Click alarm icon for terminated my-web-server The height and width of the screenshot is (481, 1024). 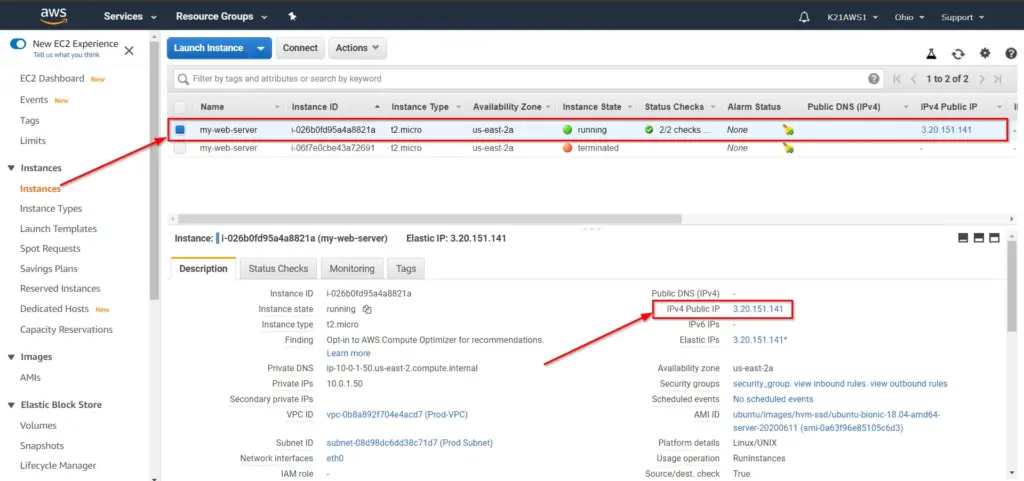788,148
